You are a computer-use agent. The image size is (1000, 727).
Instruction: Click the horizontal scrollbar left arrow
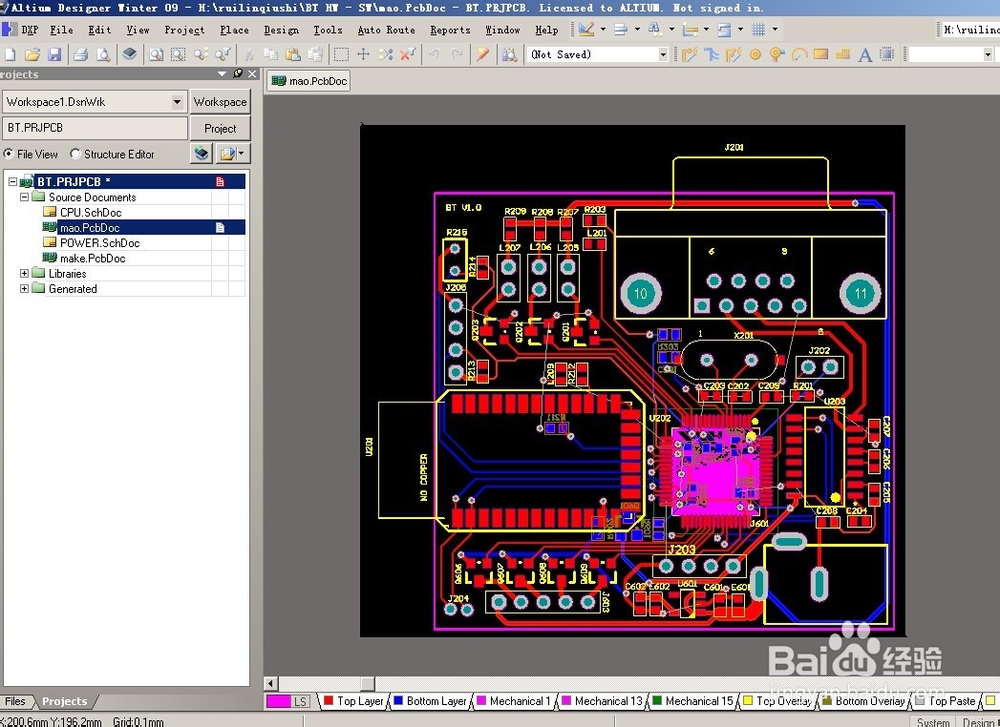click(270, 684)
